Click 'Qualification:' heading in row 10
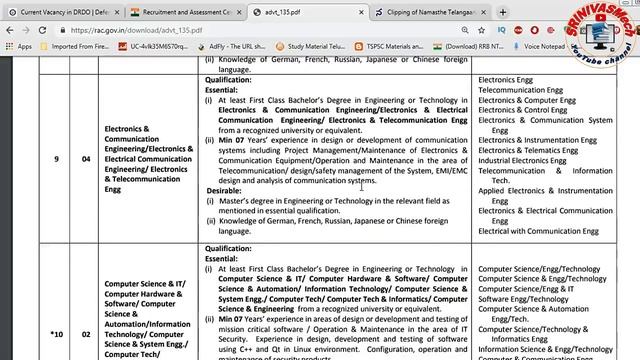Image resolution: width=640 pixels, height=360 pixels. (228, 249)
